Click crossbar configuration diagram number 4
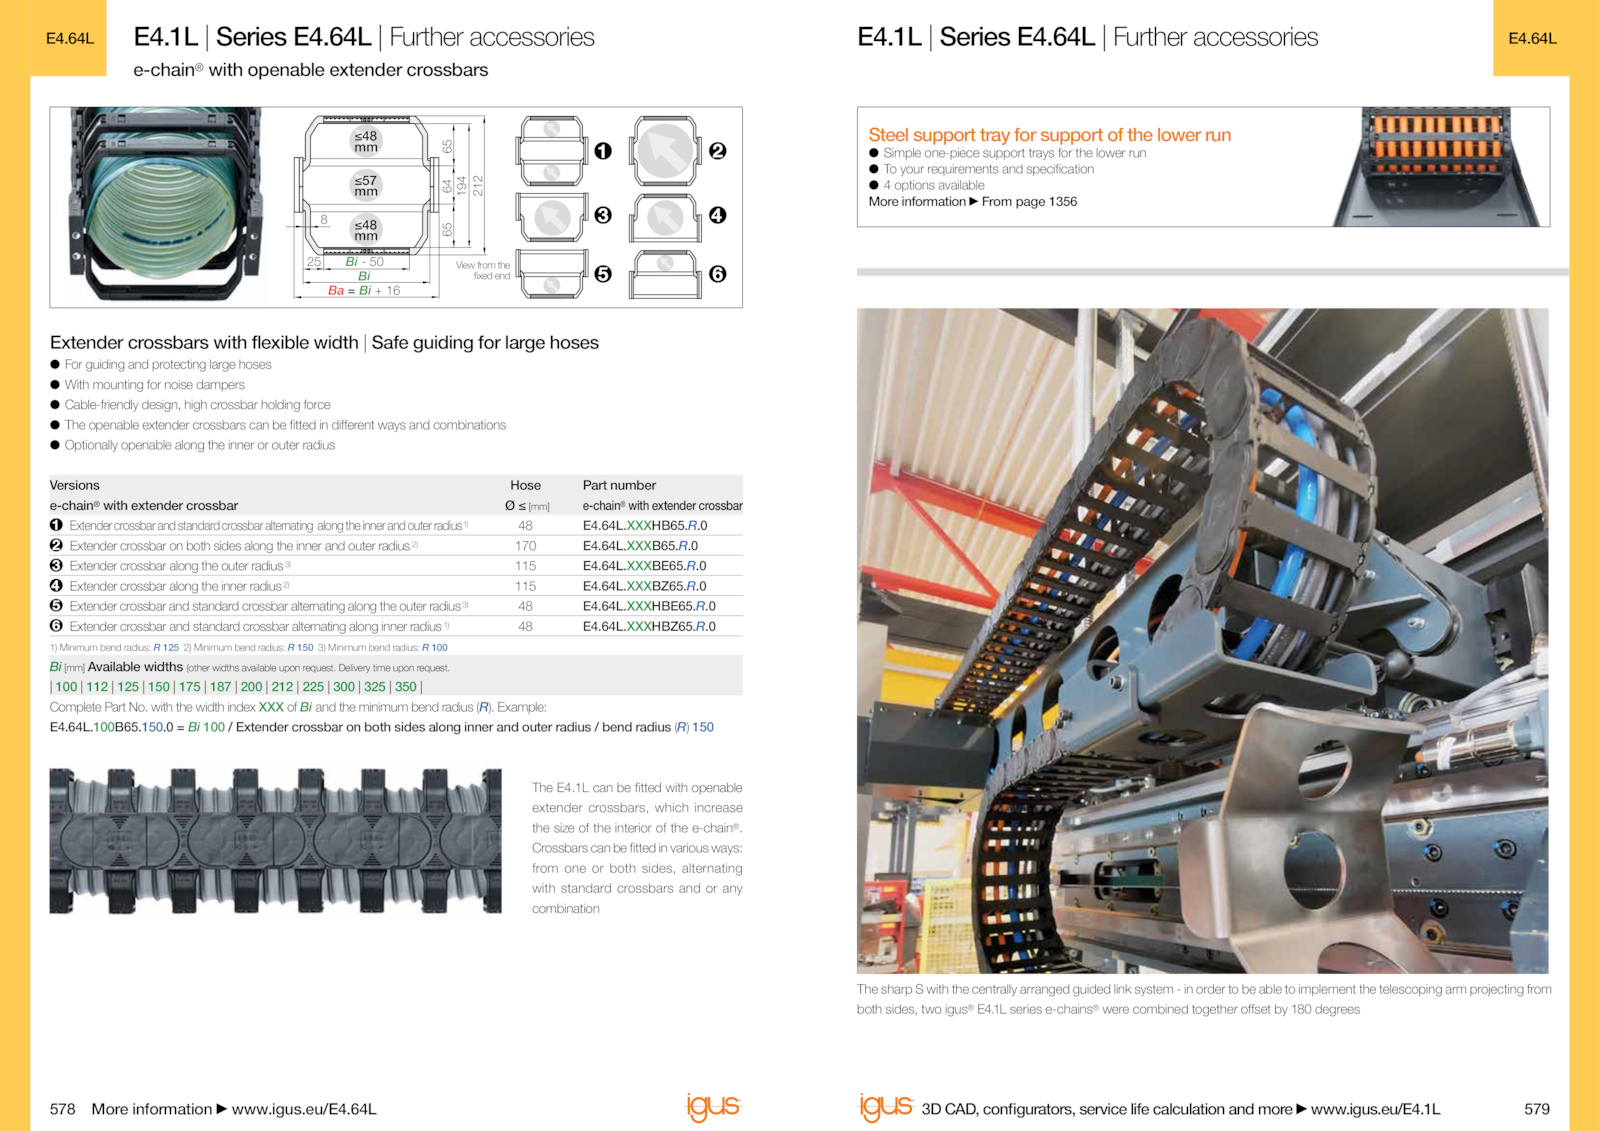This screenshot has width=1600, height=1131. coord(665,217)
